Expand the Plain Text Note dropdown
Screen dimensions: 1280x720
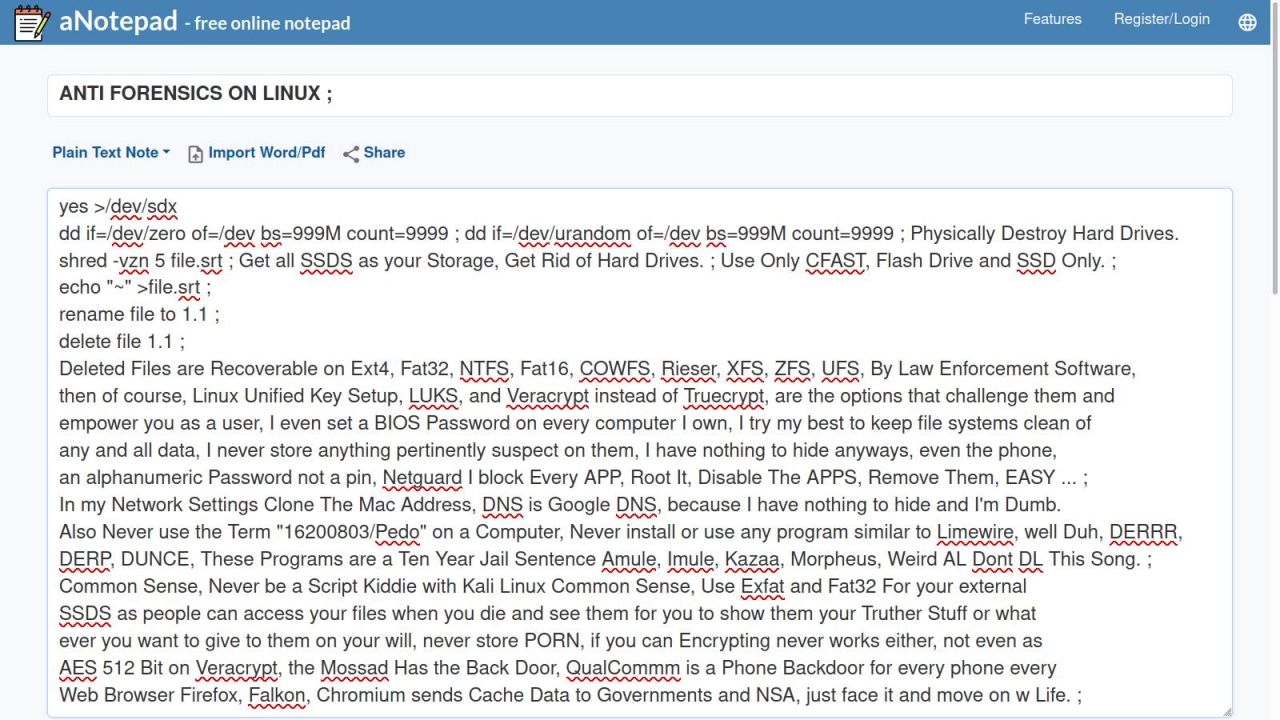pyautogui.click(x=105, y=153)
